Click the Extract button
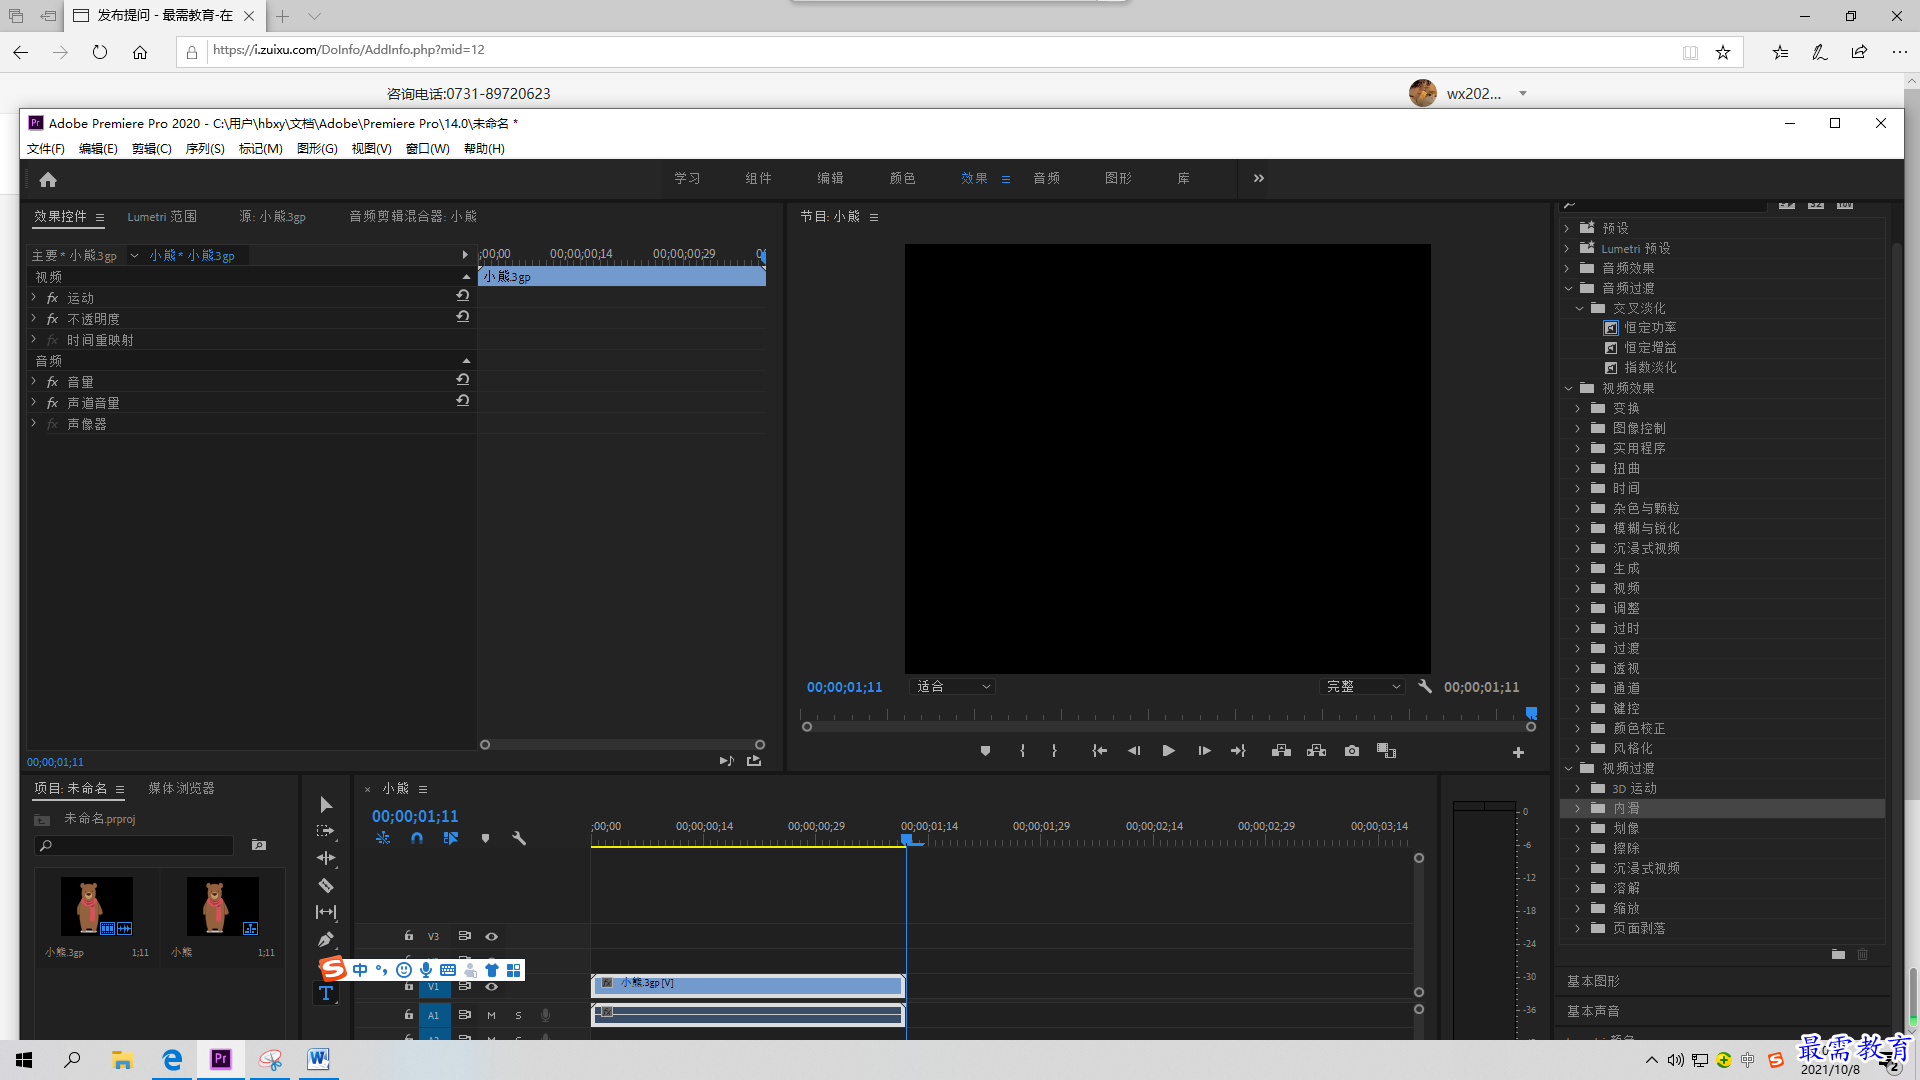Viewport: 1920px width, 1080px height. [x=1316, y=751]
